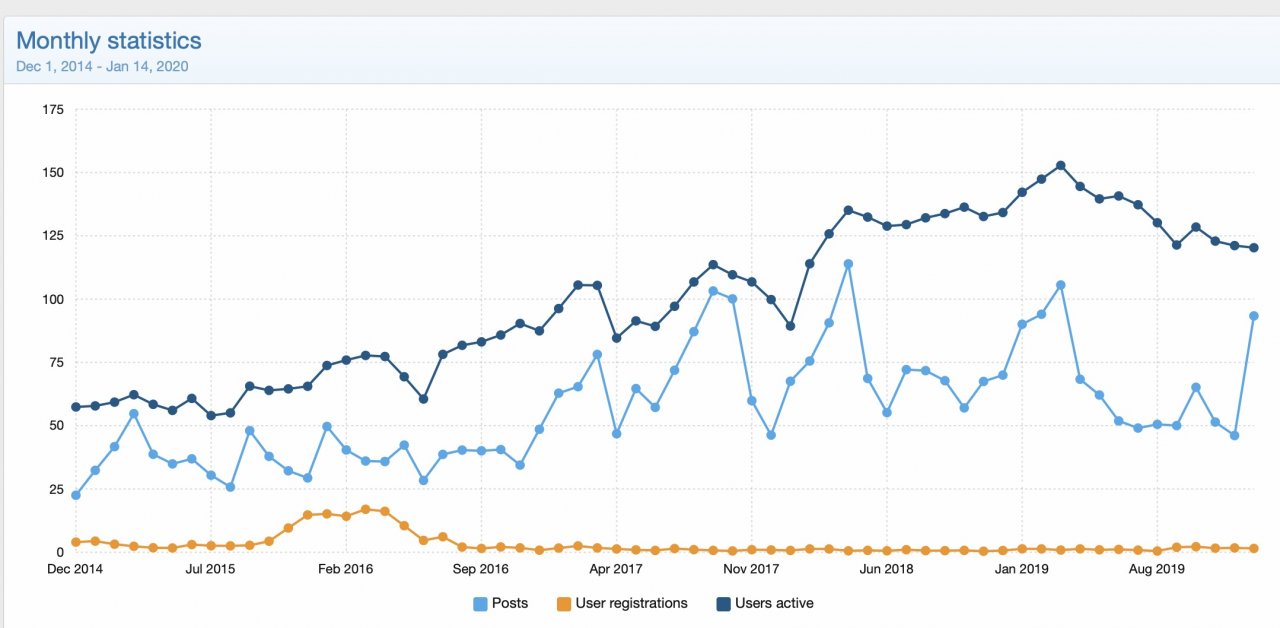Screen dimensions: 1280x628
Task: Click the Nov 2017 x-axis label
Action: [x=751, y=569]
